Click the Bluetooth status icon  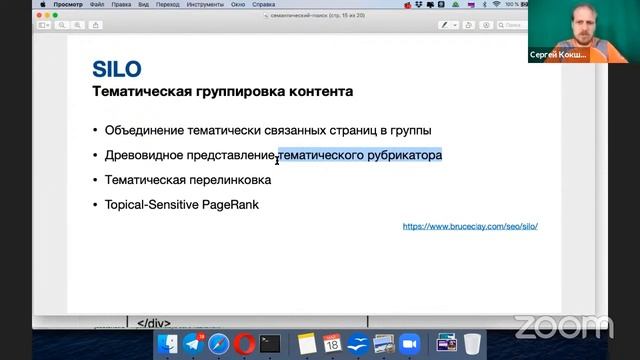484,4
